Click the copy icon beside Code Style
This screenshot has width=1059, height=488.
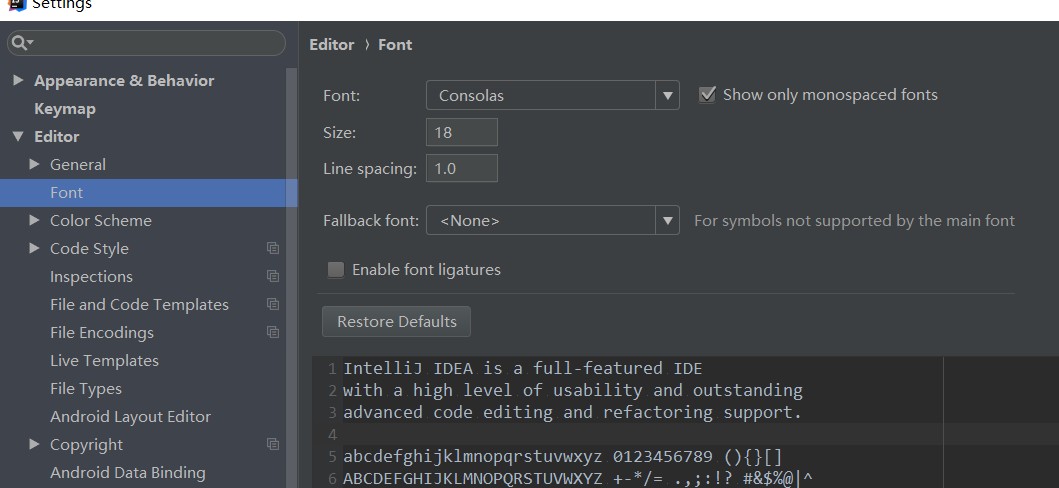pos(273,248)
